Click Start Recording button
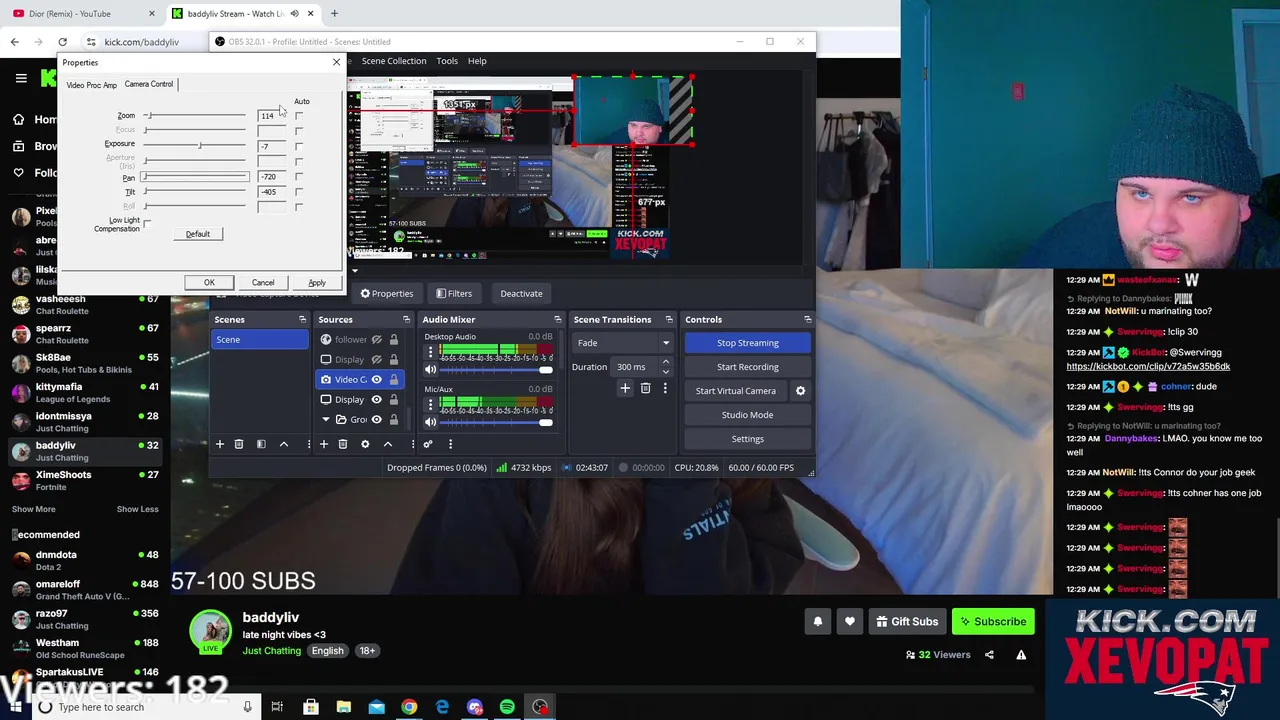 click(747, 367)
